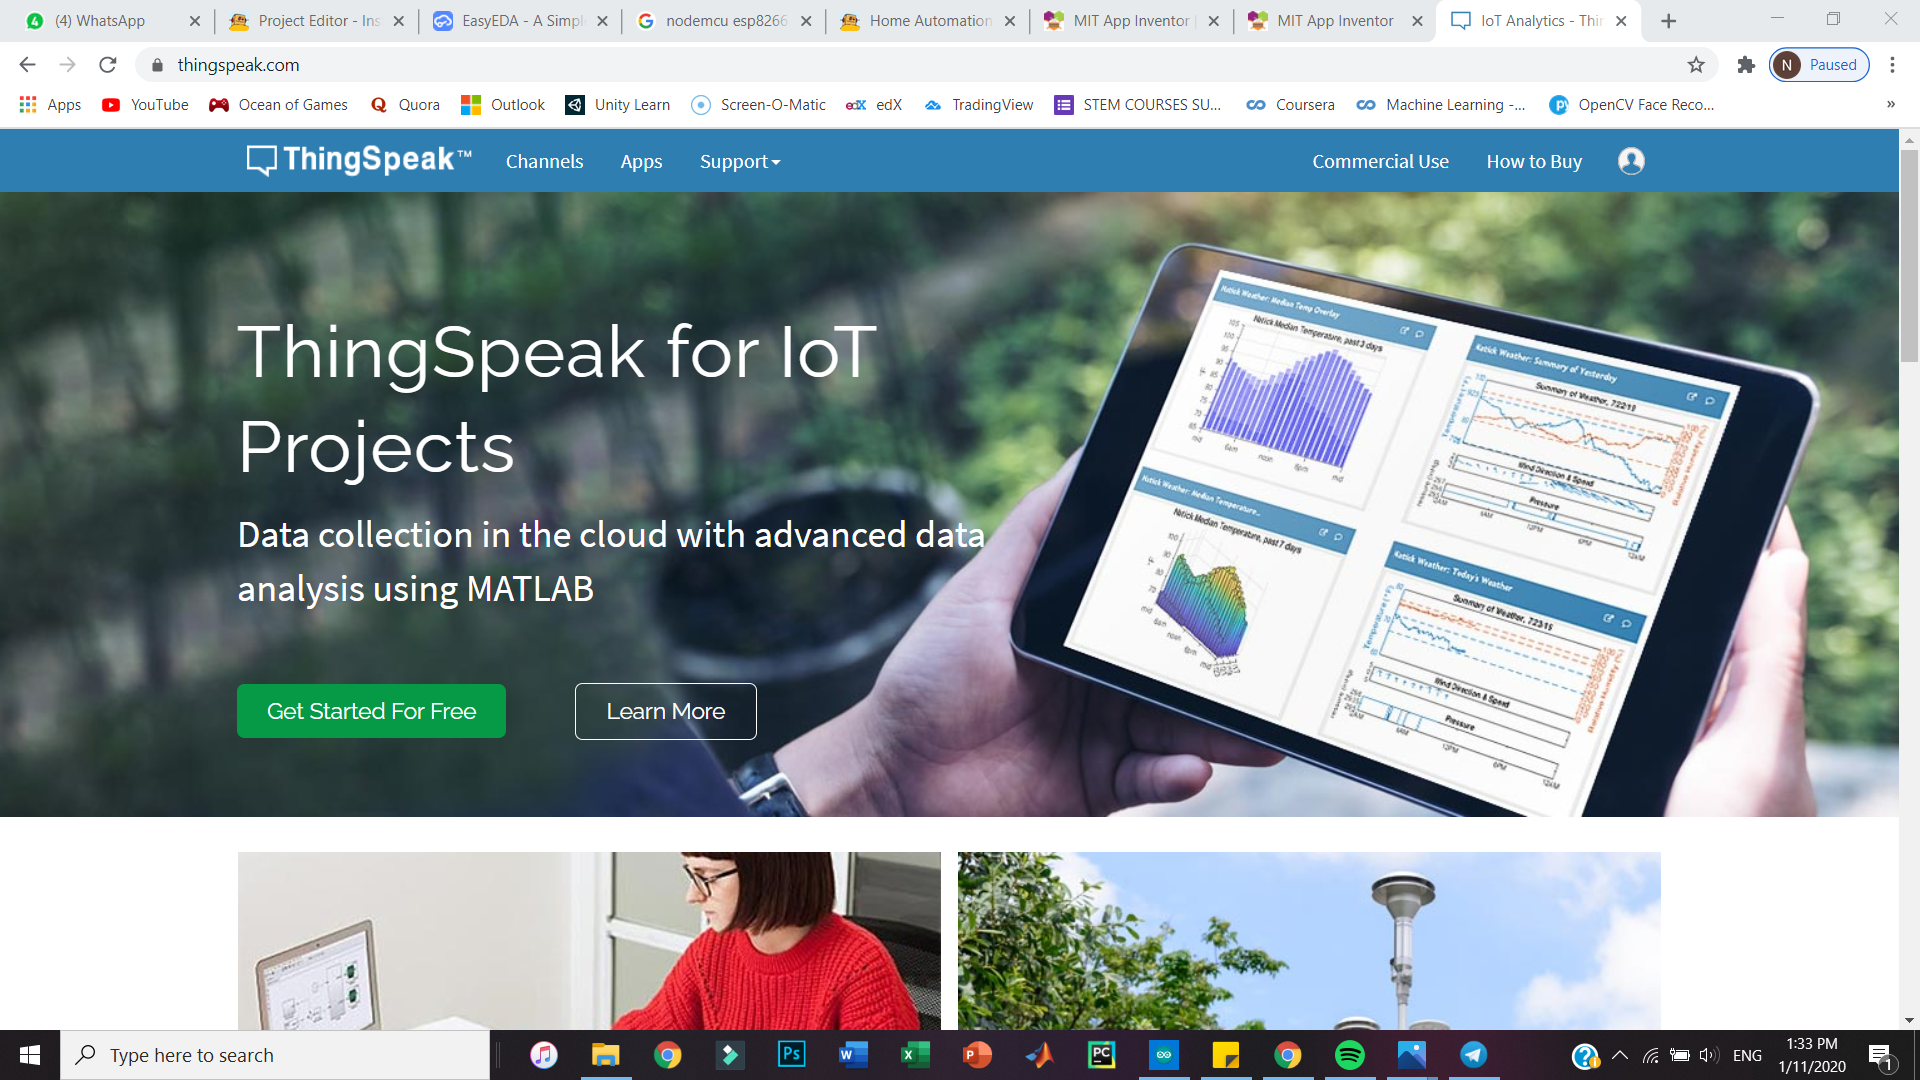Click the Learn More button
The height and width of the screenshot is (1080, 1920).
tap(666, 711)
